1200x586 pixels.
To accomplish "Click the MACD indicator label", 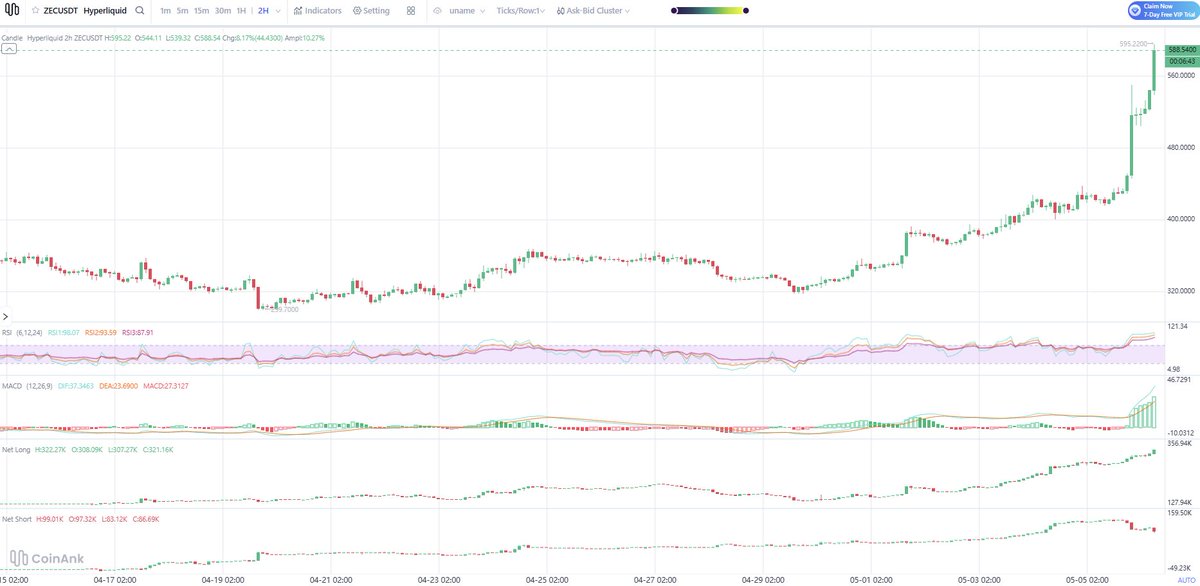I will tap(12, 385).
